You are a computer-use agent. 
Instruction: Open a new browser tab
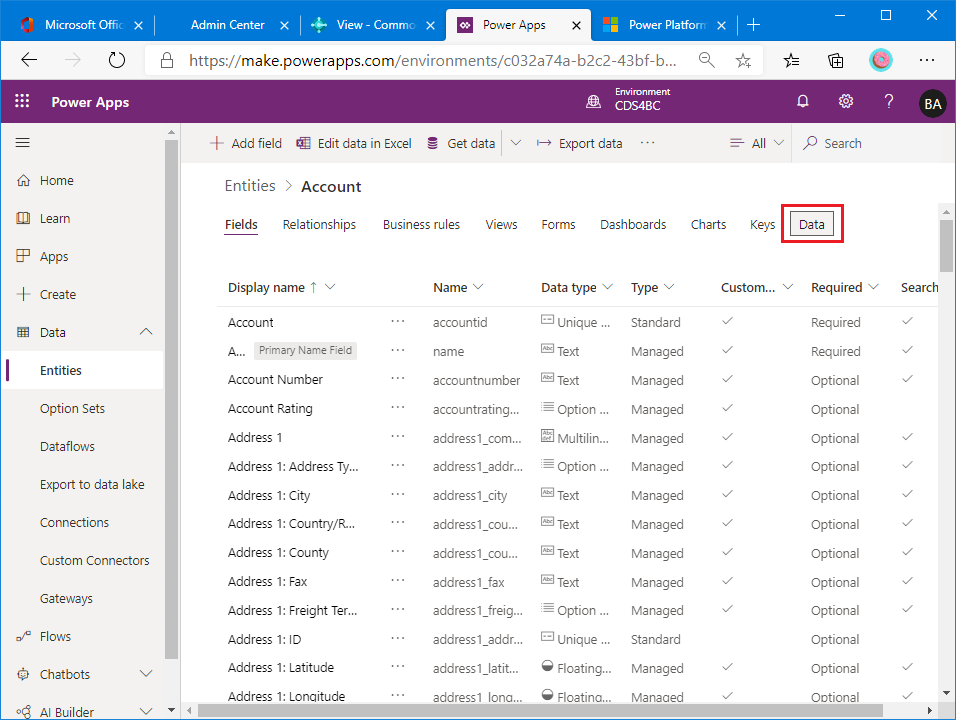(x=754, y=24)
